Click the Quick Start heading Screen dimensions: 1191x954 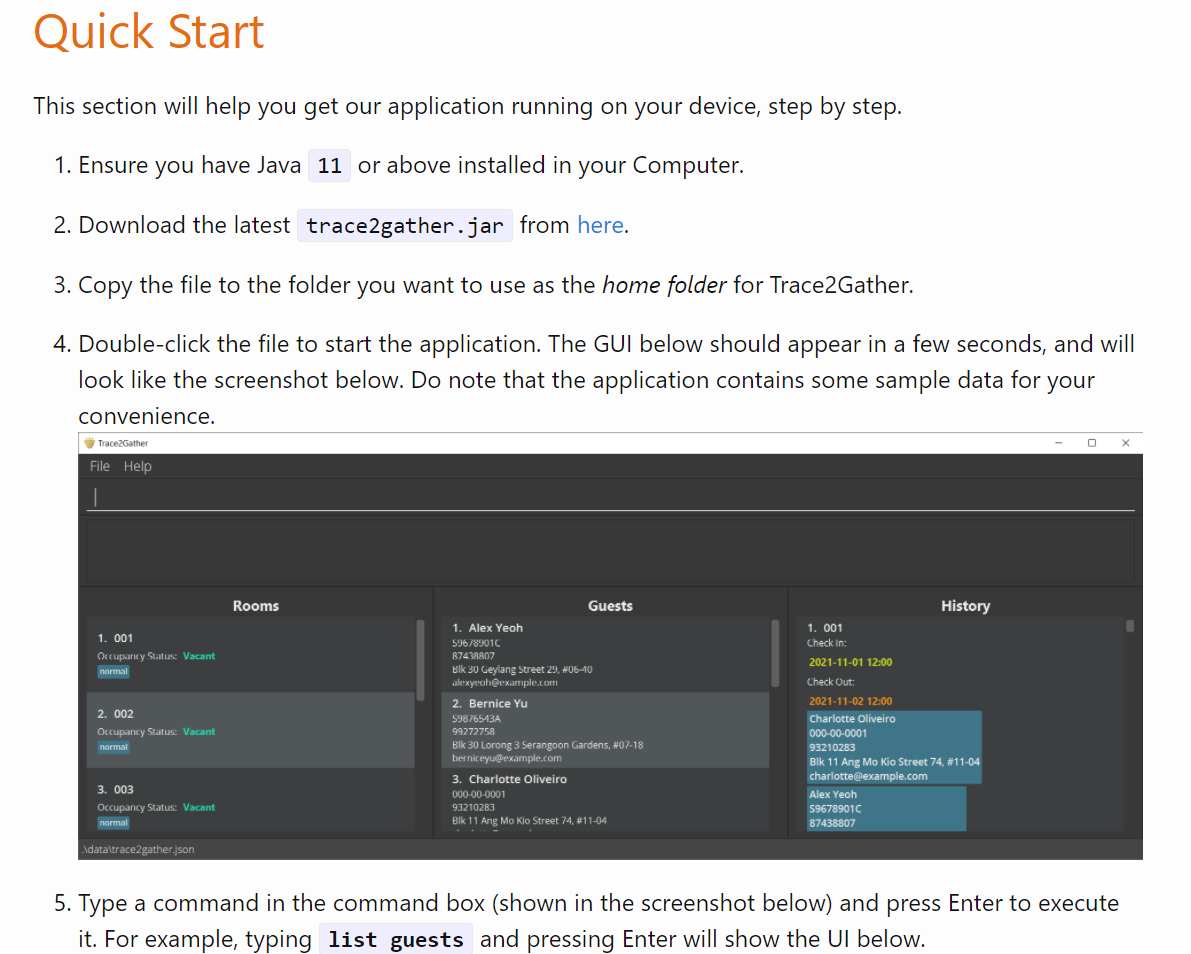pyautogui.click(x=149, y=32)
